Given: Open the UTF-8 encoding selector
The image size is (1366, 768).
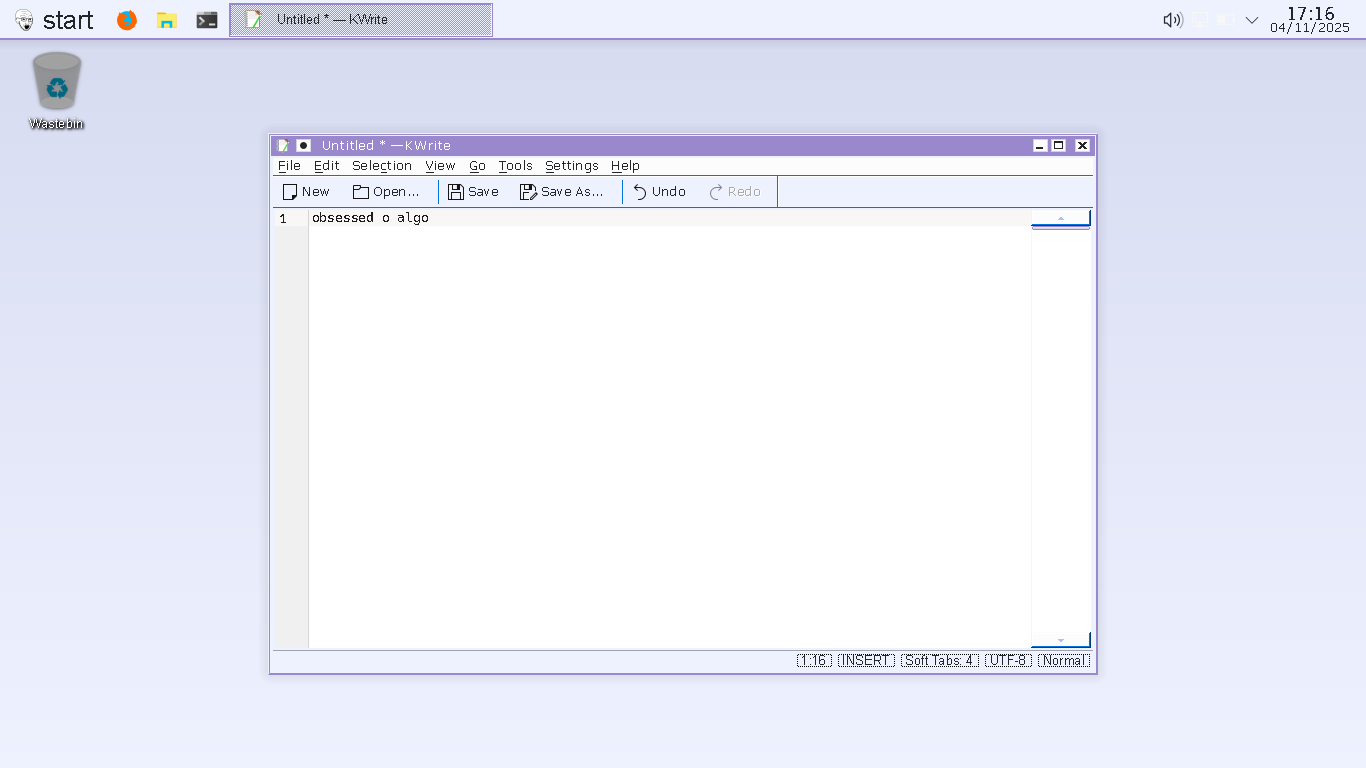Looking at the screenshot, I should 1007,661.
